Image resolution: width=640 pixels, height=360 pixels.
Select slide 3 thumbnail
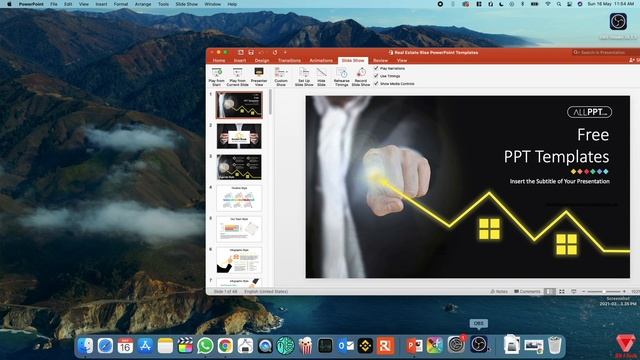[x=239, y=167]
